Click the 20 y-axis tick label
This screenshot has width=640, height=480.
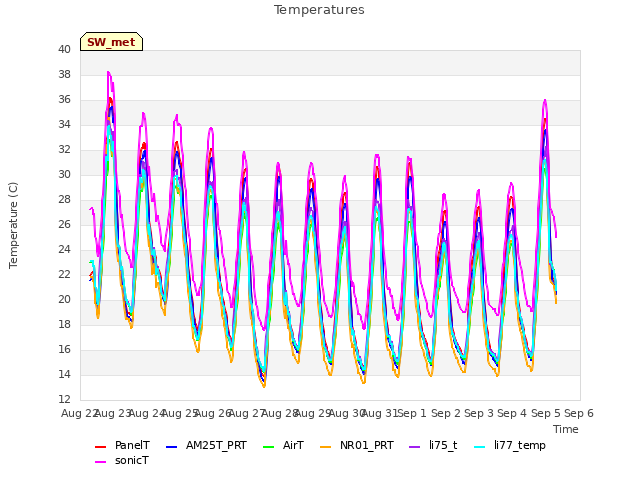64,300
